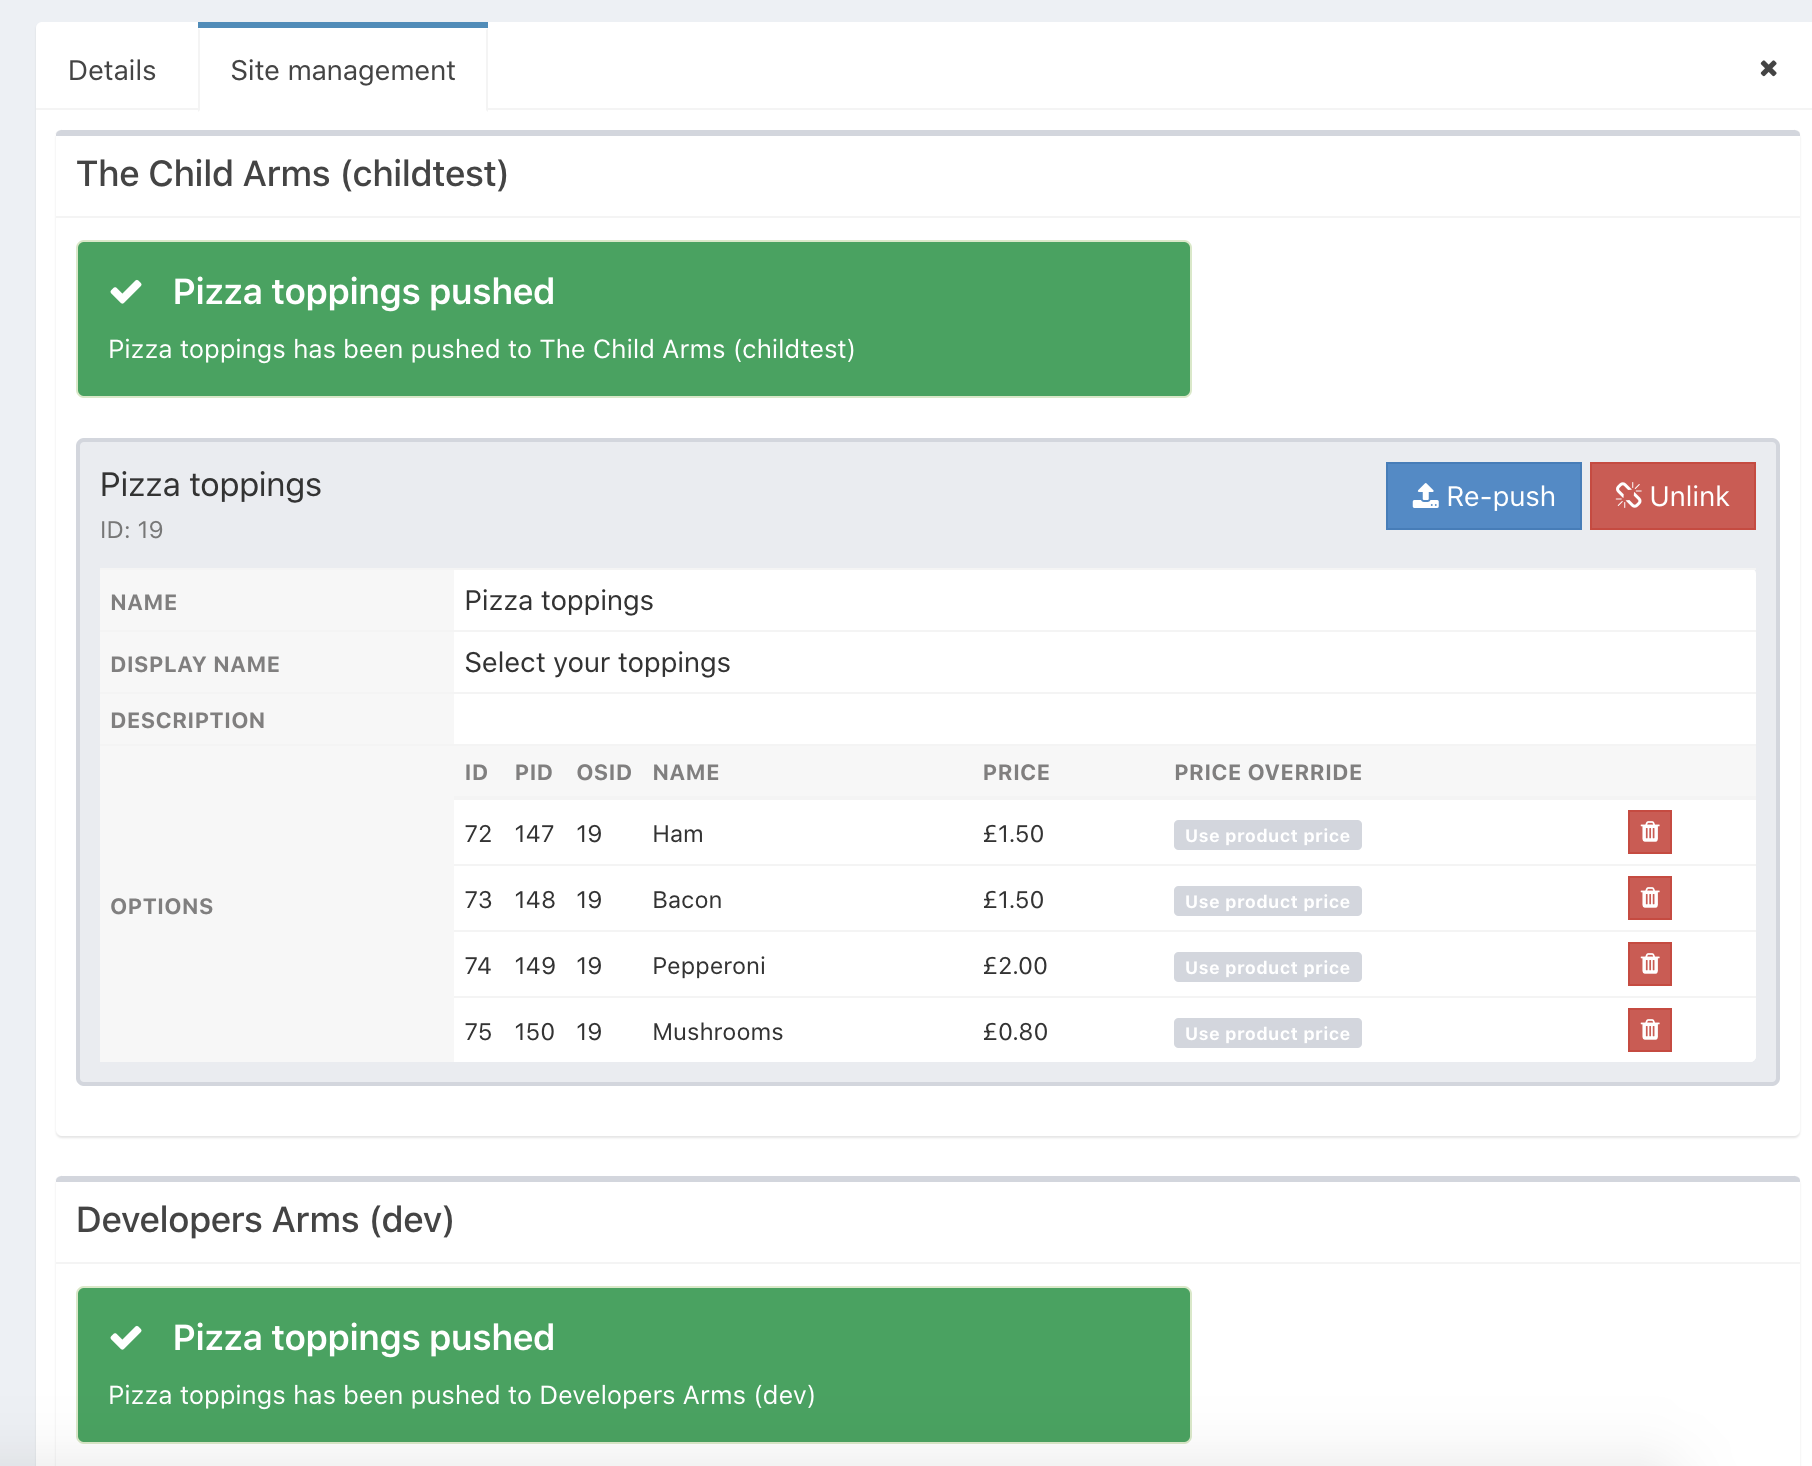Viewport: 1812px width, 1466px height.
Task: Click trash icon for Pepperoni
Action: pos(1649,965)
